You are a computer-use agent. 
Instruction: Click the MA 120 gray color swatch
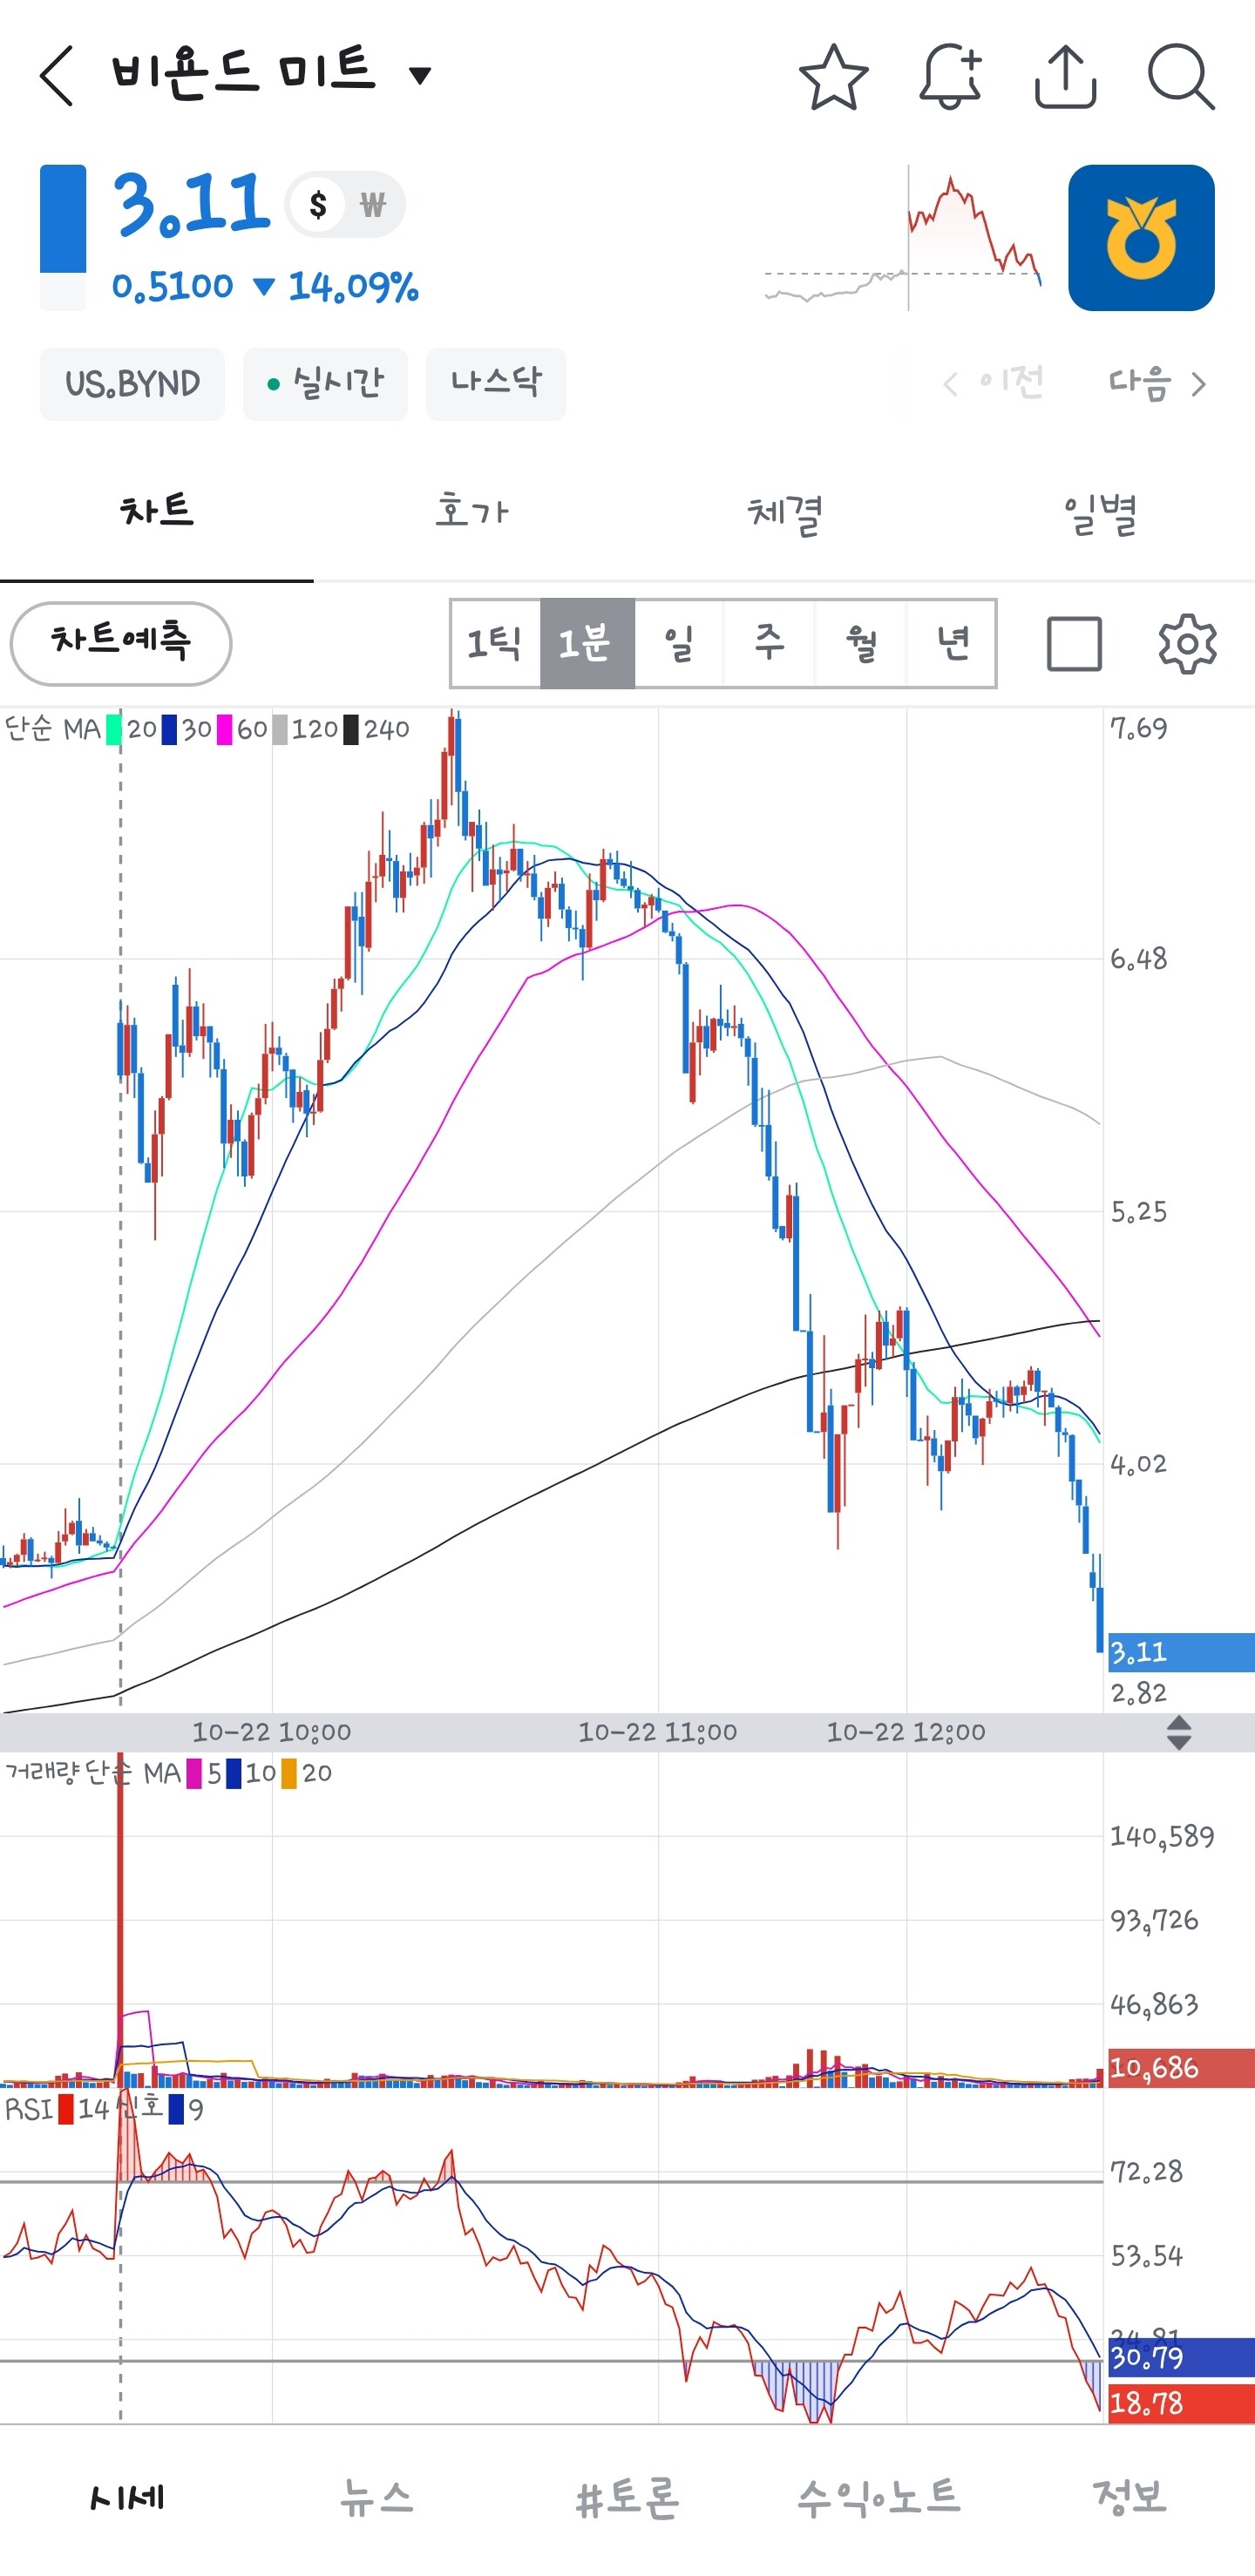280,729
